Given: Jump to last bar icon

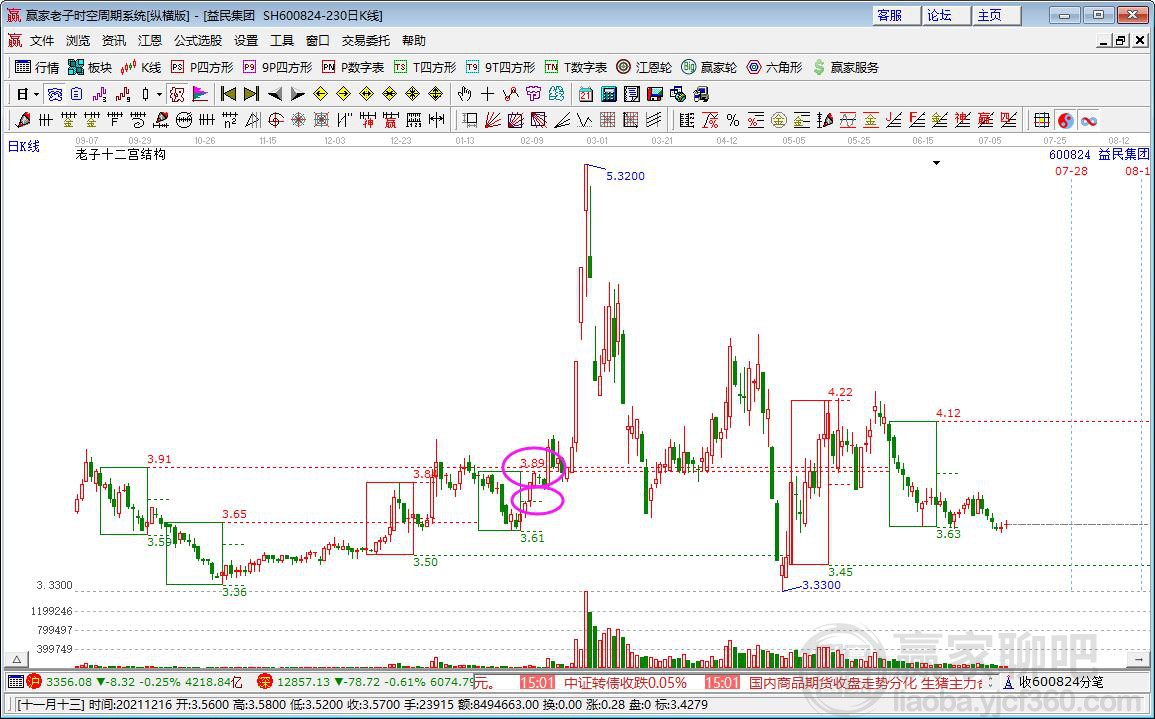Looking at the screenshot, I should (x=252, y=94).
